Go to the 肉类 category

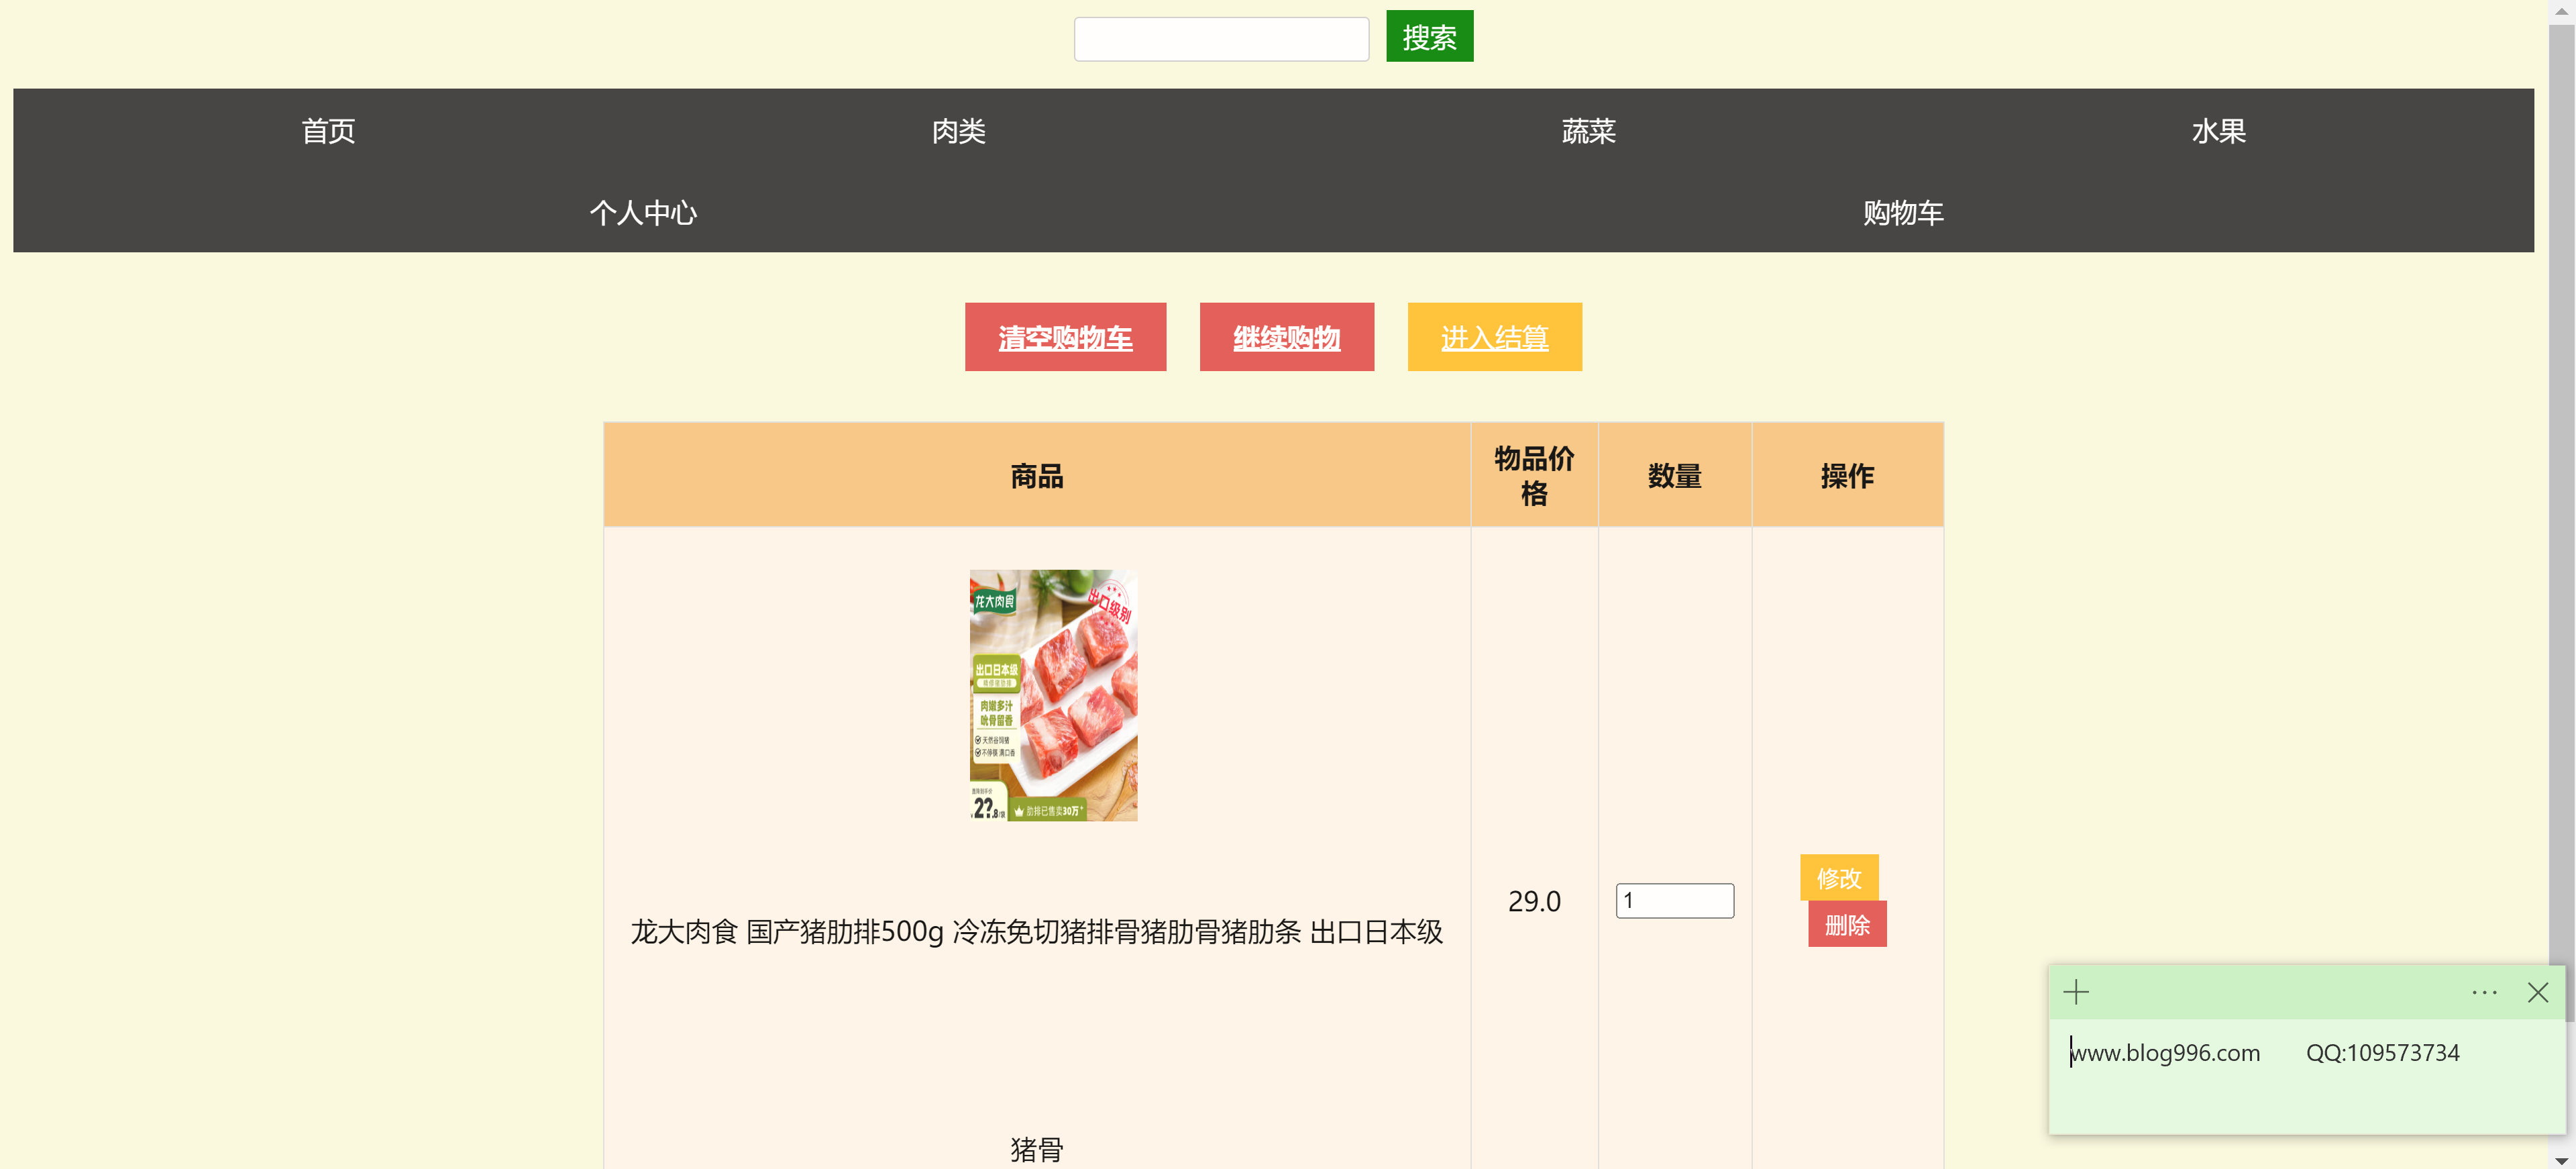[958, 130]
